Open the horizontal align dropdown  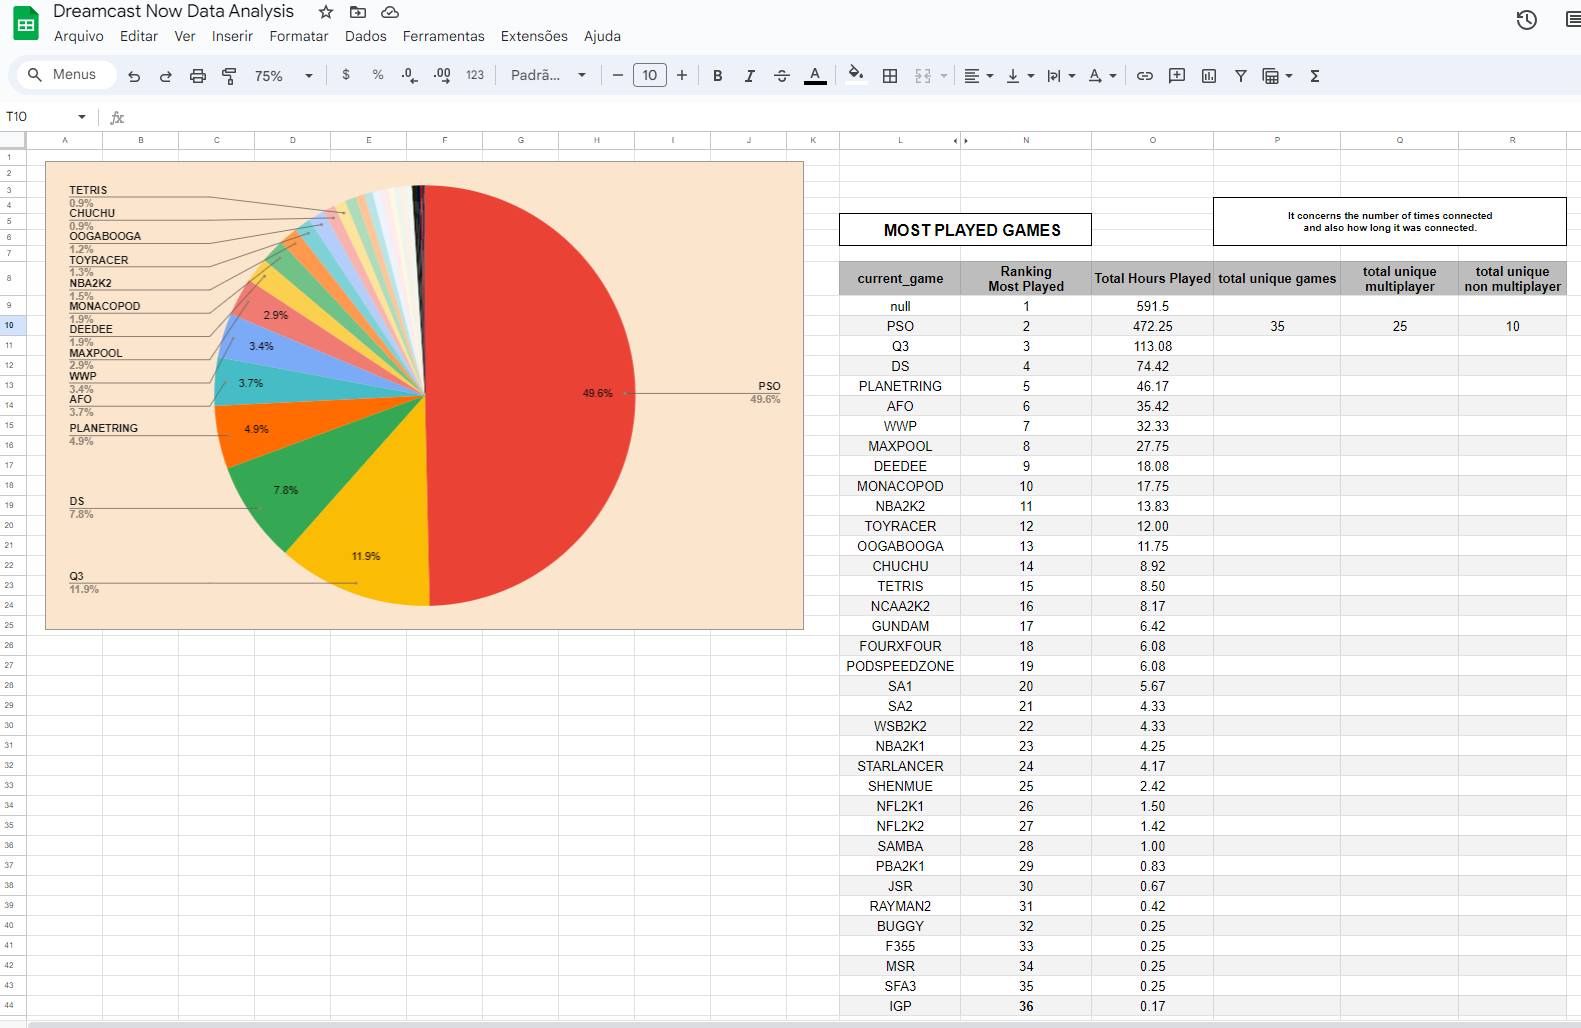pyautogui.click(x=978, y=76)
